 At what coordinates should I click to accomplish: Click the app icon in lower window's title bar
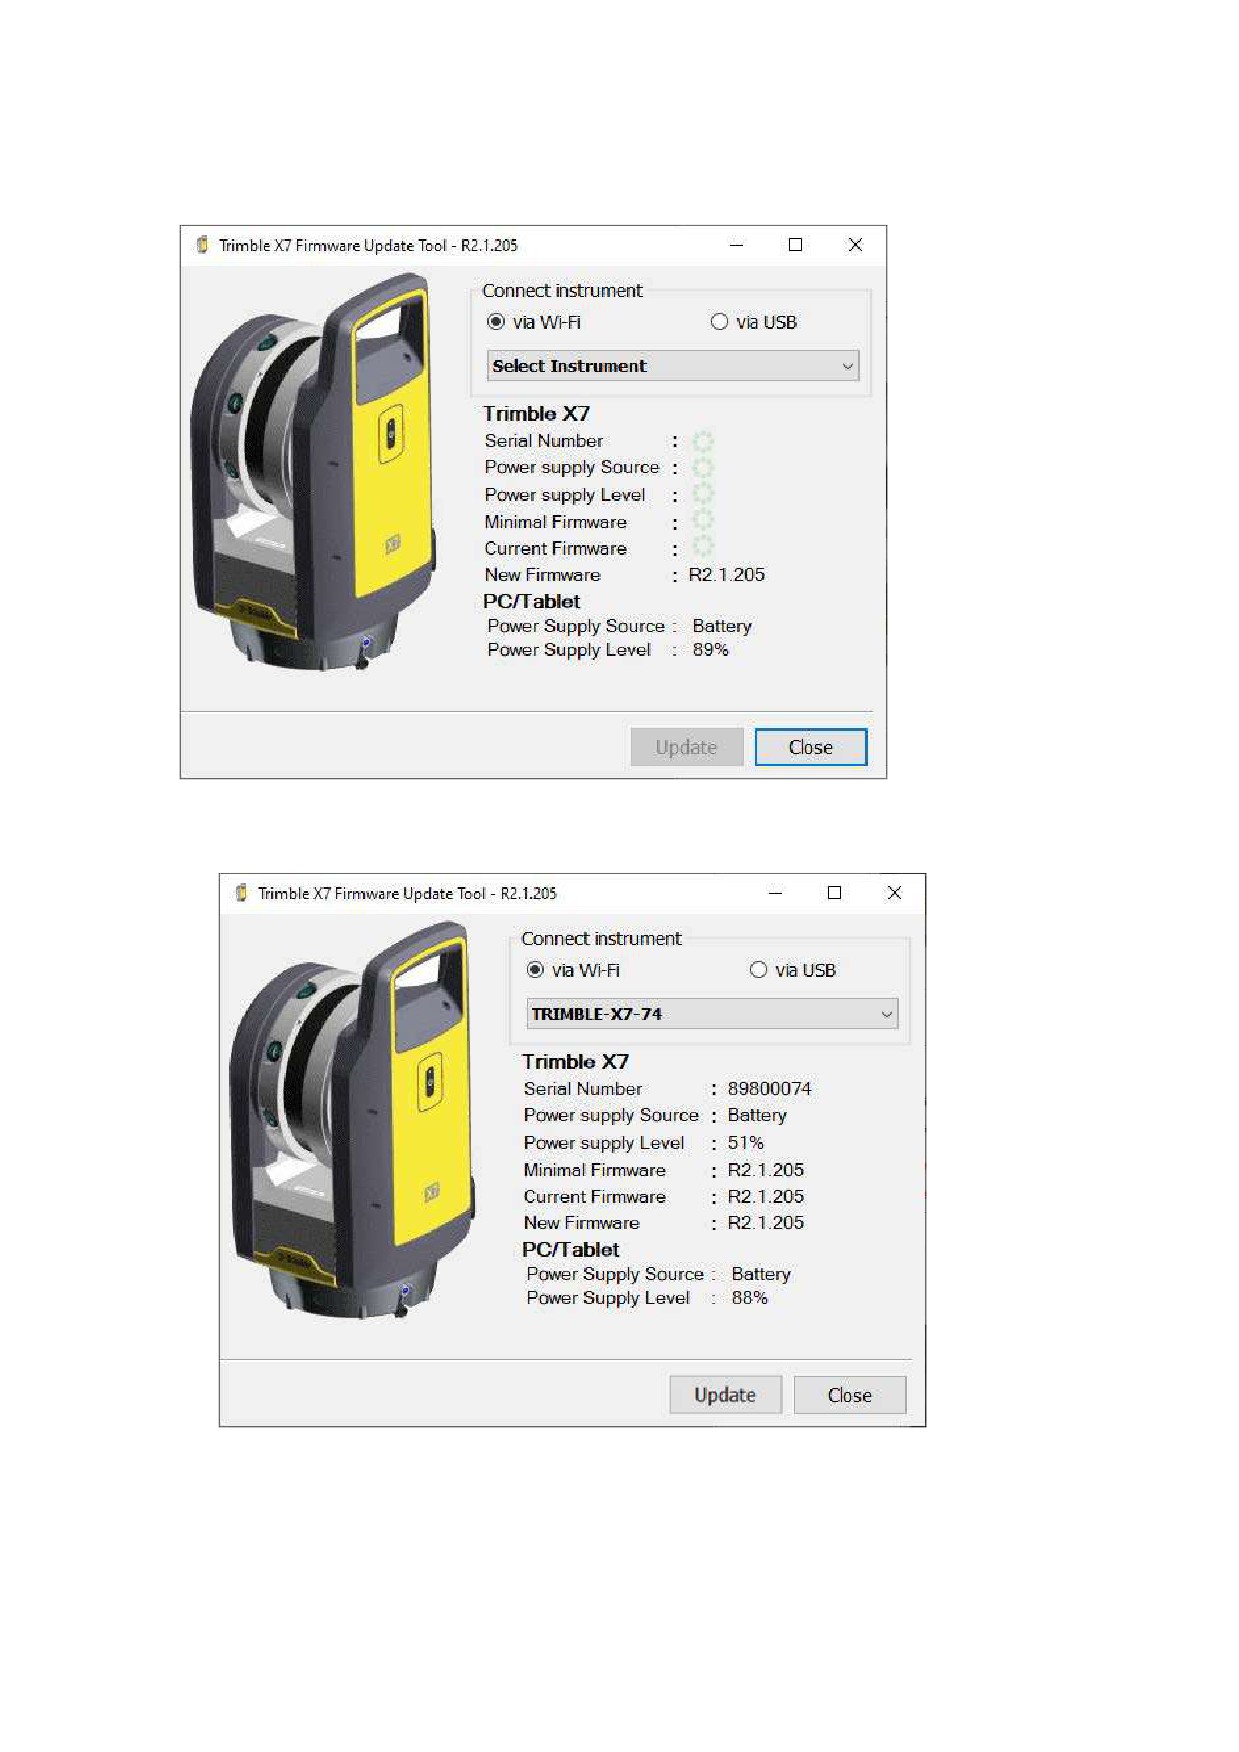pyautogui.click(x=241, y=893)
